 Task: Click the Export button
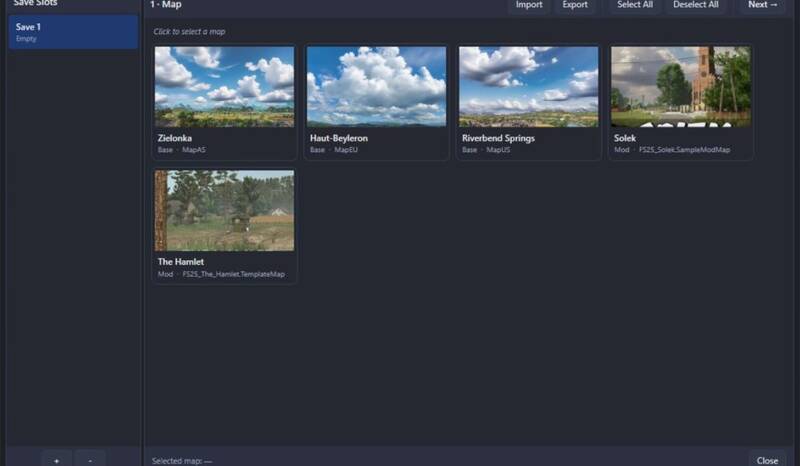[575, 5]
